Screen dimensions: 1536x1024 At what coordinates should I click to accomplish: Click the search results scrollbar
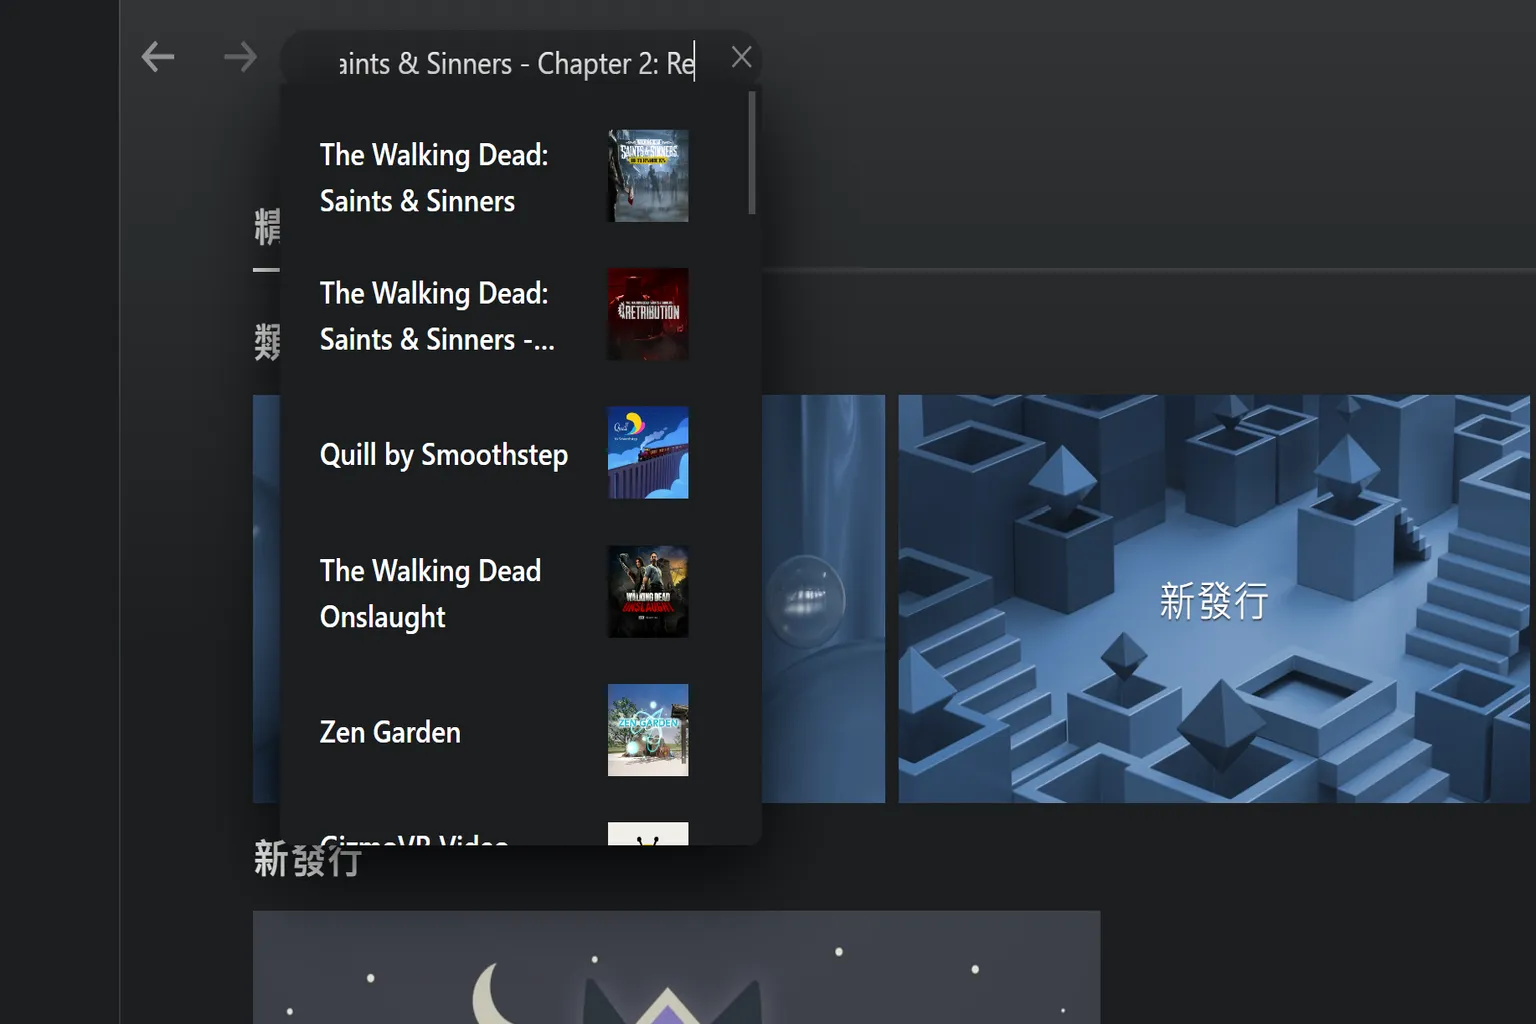752,153
